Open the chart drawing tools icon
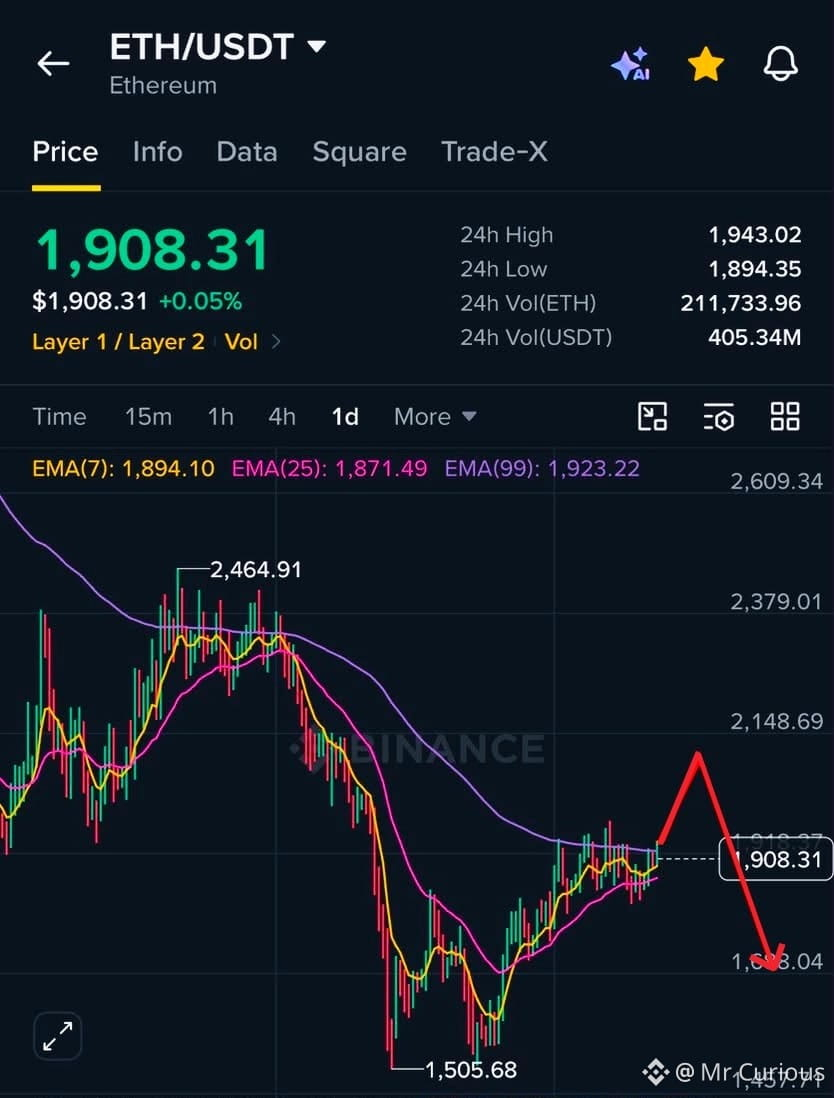The width and height of the screenshot is (834, 1098). 652,416
